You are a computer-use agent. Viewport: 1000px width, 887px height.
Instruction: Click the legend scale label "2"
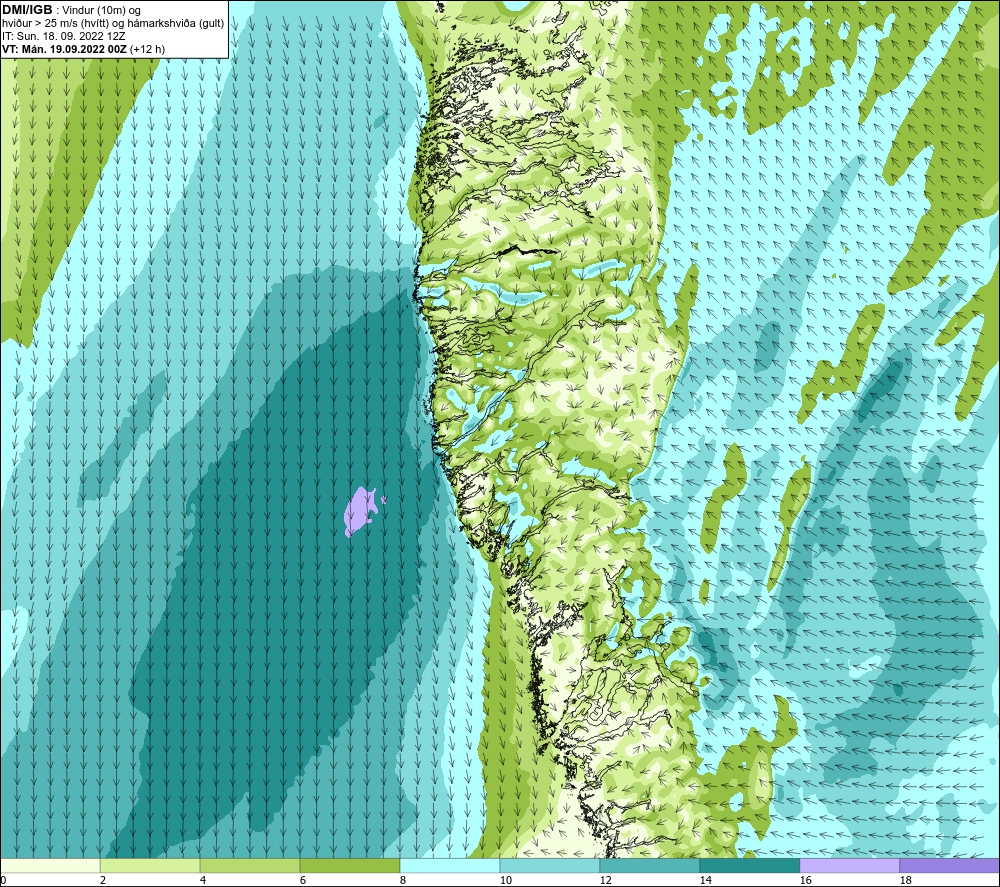[x=103, y=881]
